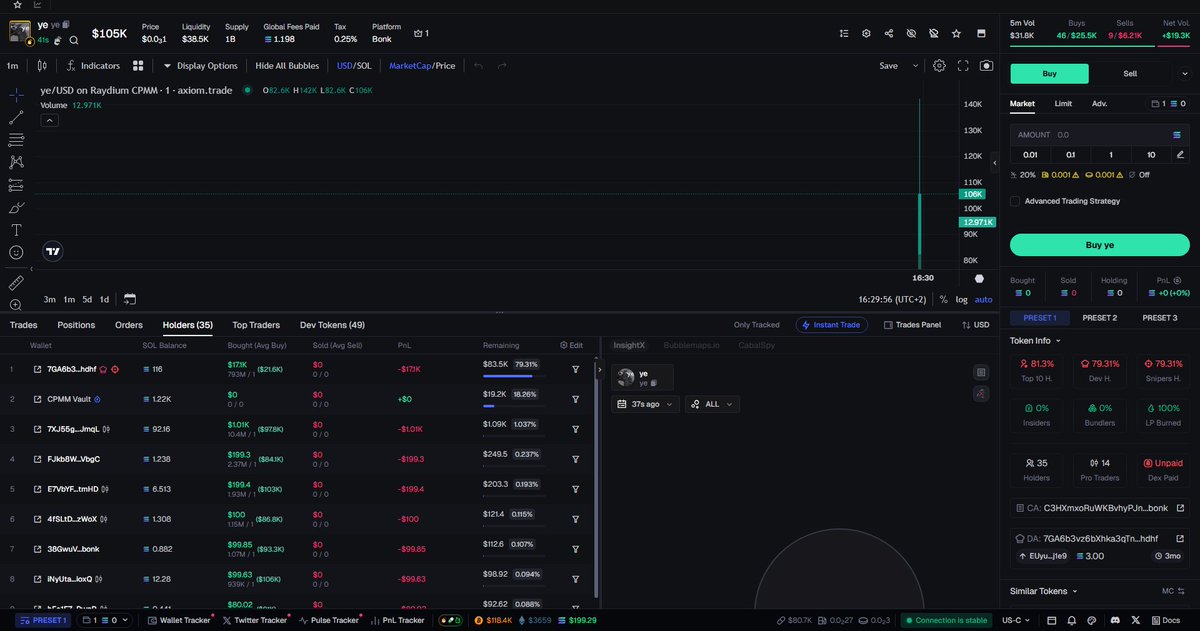The height and width of the screenshot is (631, 1200).
Task: Toggle the USD currency switch in holders panel
Action: 975,325
